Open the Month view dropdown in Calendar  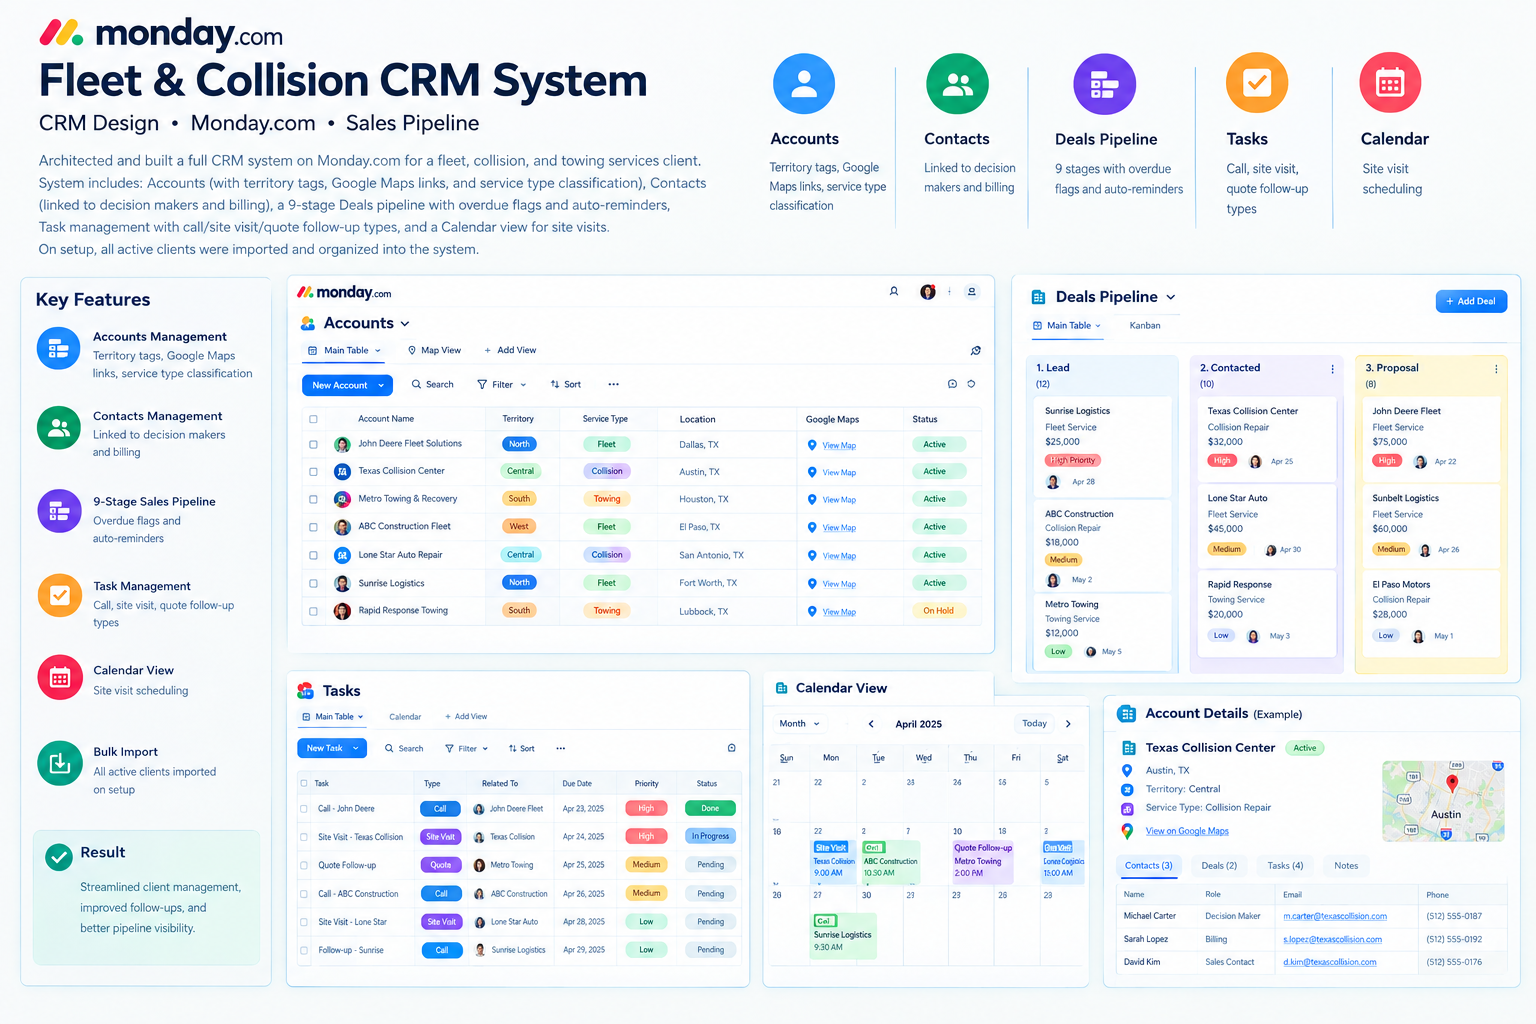800,724
